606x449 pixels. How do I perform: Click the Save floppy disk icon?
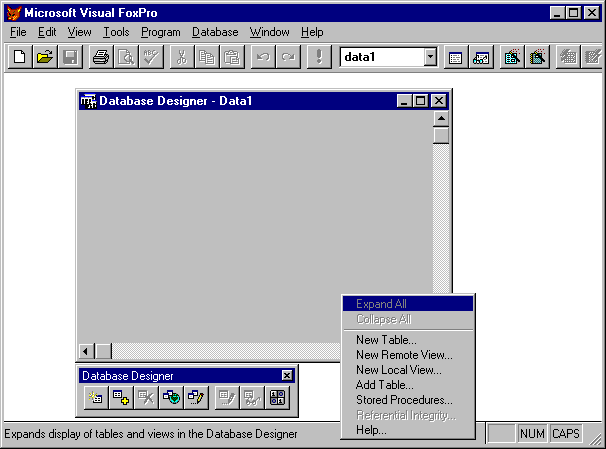(70, 57)
